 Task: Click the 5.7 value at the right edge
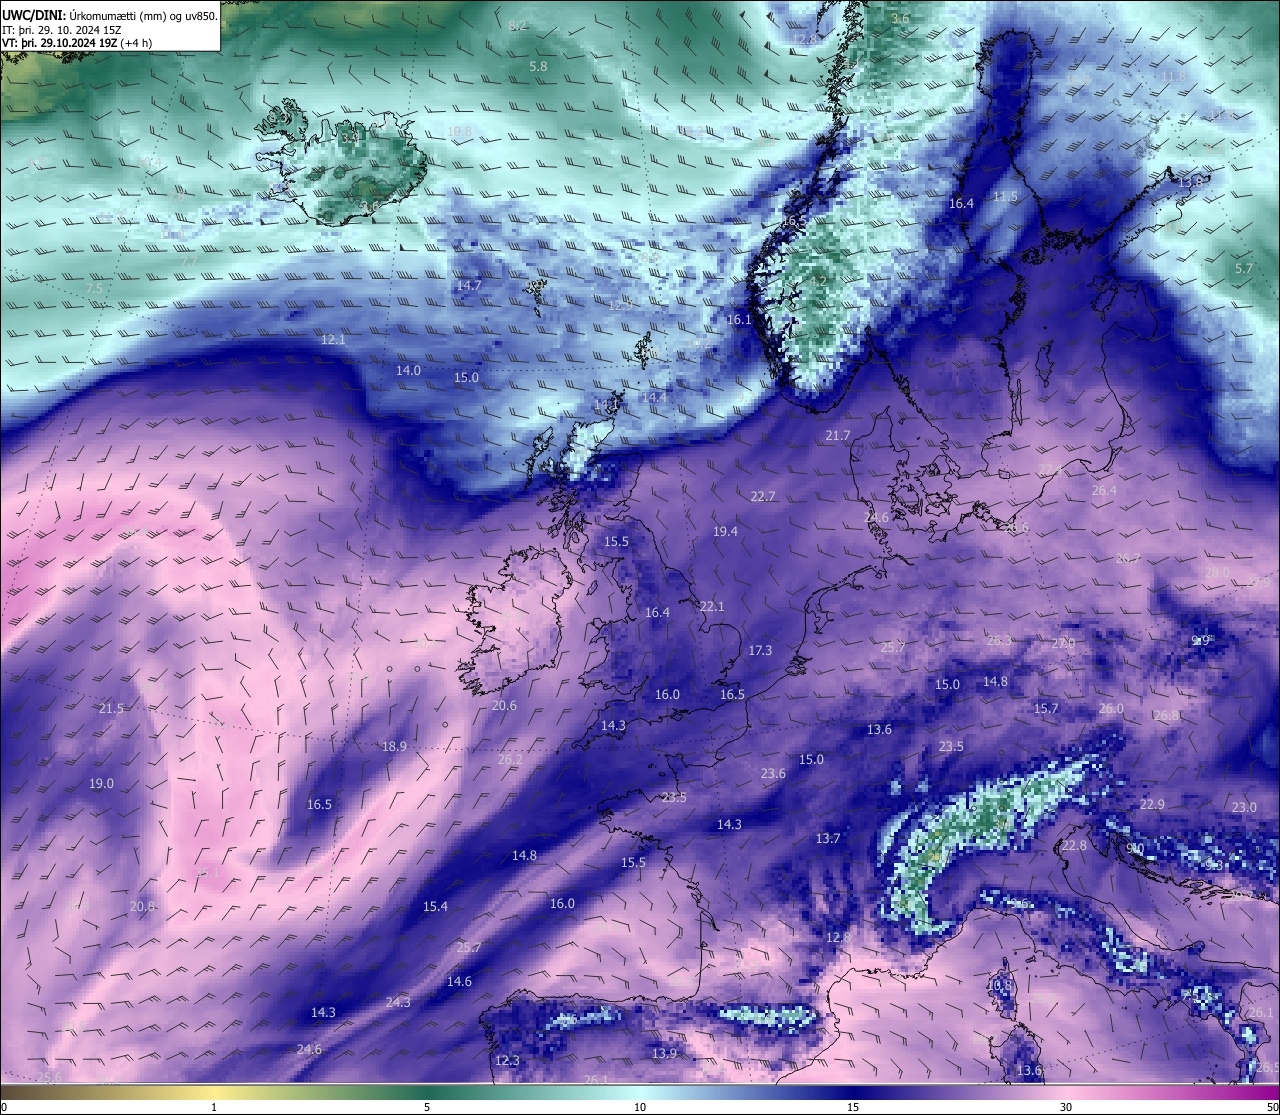pos(1244,269)
